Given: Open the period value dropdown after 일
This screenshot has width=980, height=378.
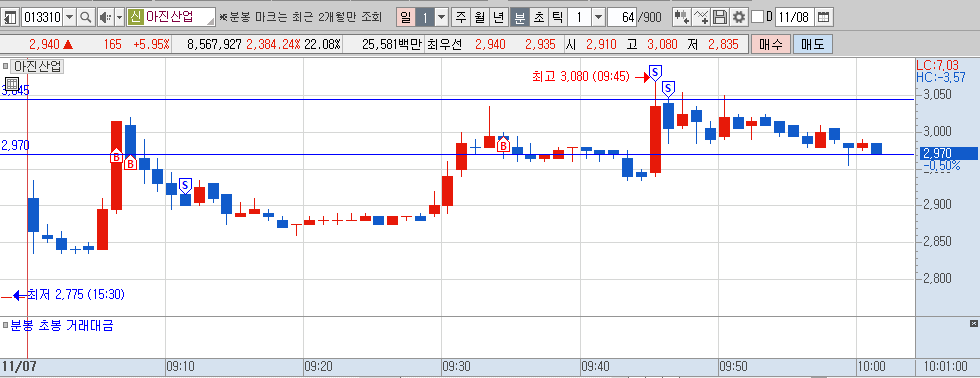Looking at the screenshot, I should [x=442, y=17].
